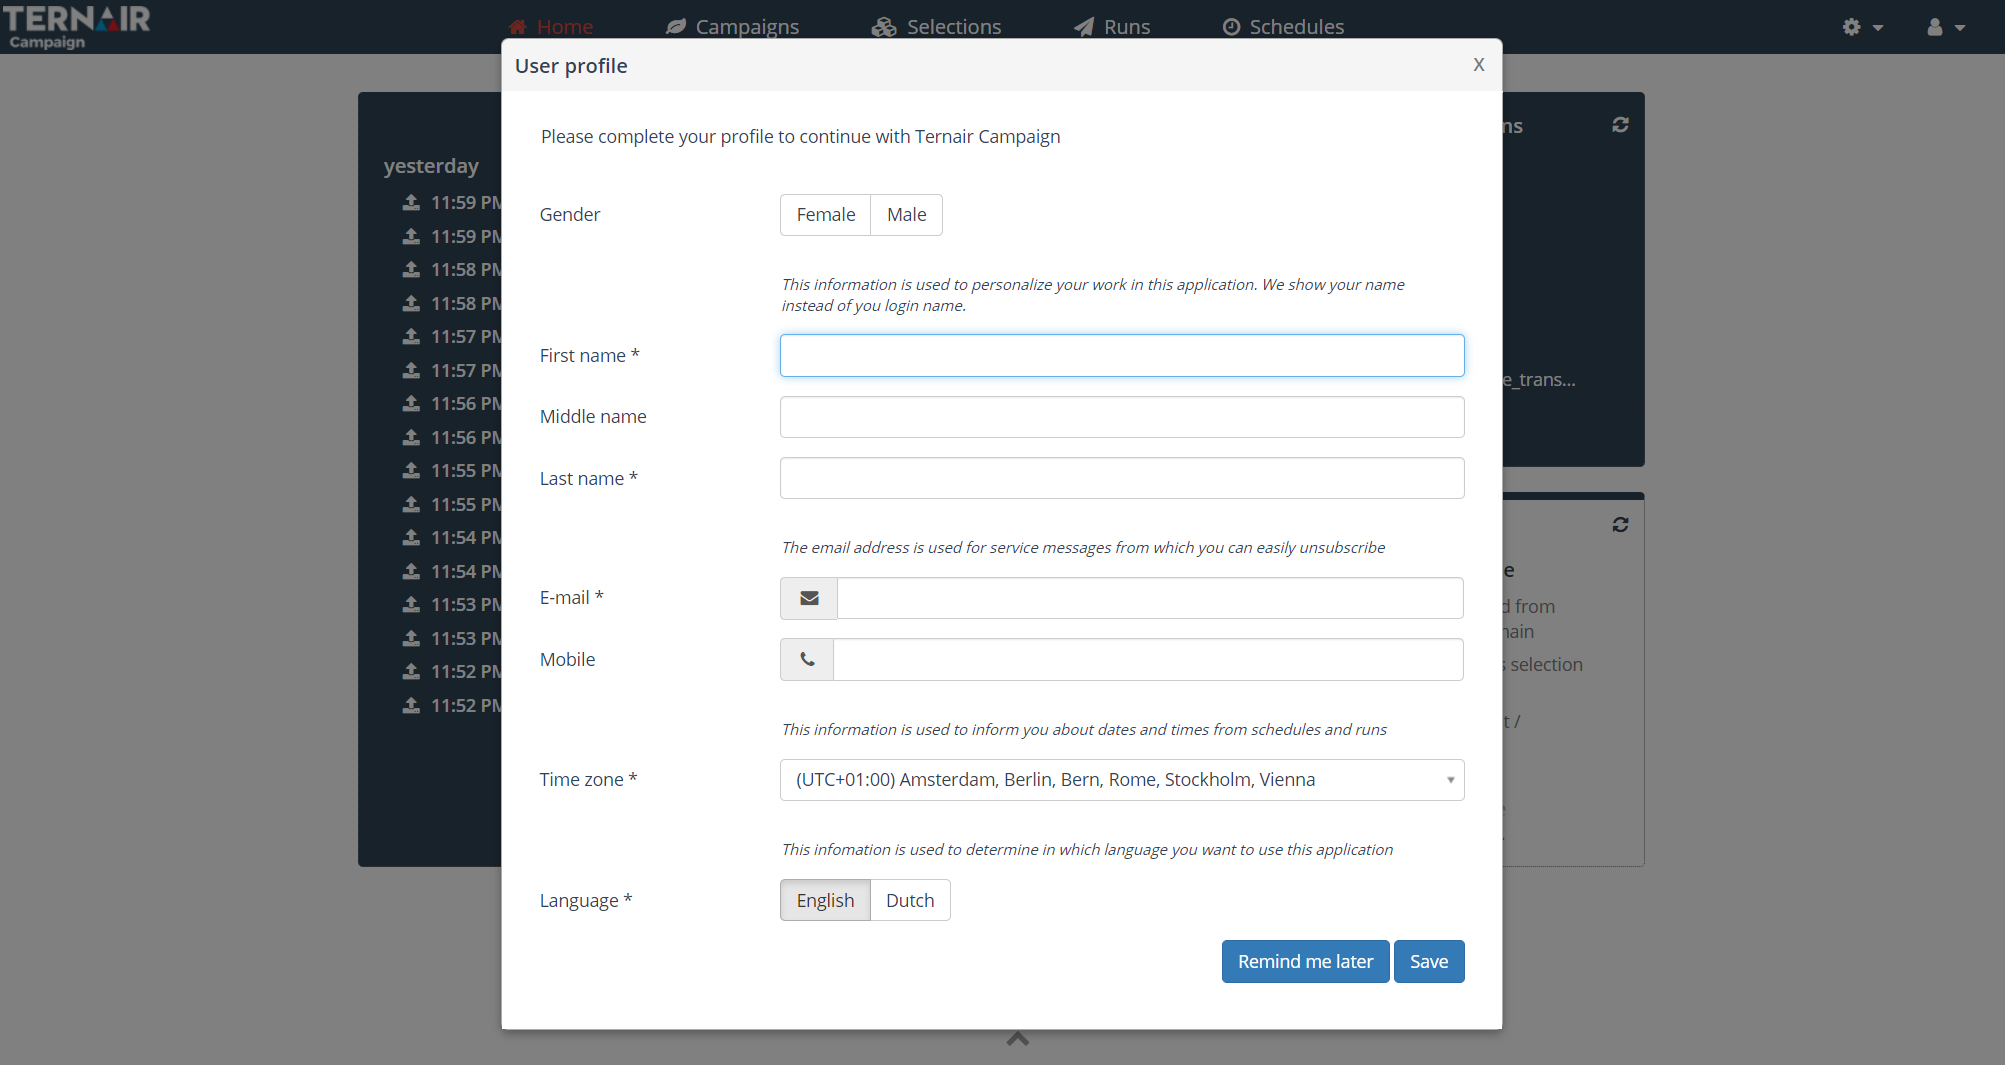Choose English as the language
2005x1065 pixels.
pos(825,900)
